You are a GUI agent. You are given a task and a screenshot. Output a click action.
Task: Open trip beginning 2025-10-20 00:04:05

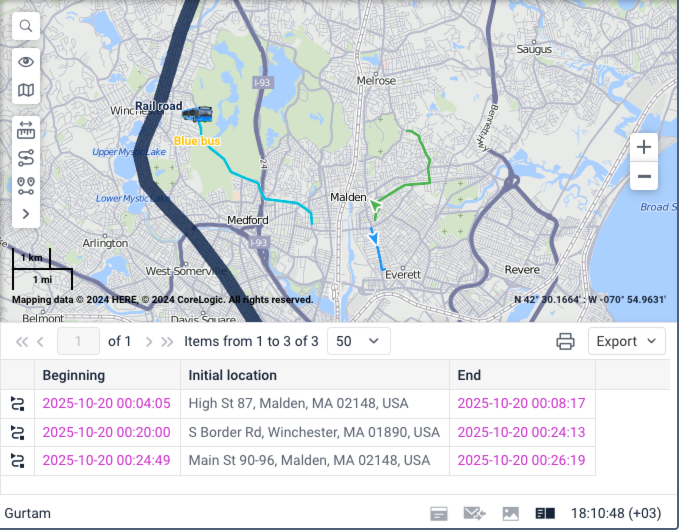tap(106, 404)
